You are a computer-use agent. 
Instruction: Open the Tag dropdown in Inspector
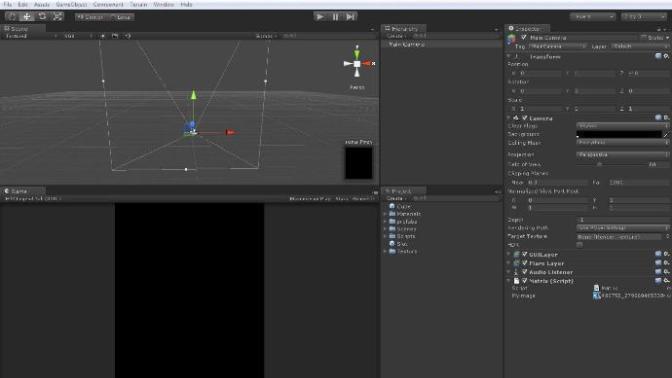pyautogui.click(x=557, y=46)
